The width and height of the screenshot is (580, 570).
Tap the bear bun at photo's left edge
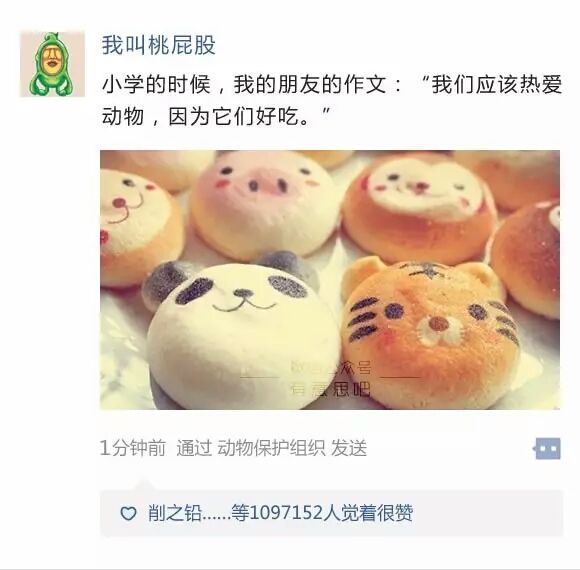point(139,227)
